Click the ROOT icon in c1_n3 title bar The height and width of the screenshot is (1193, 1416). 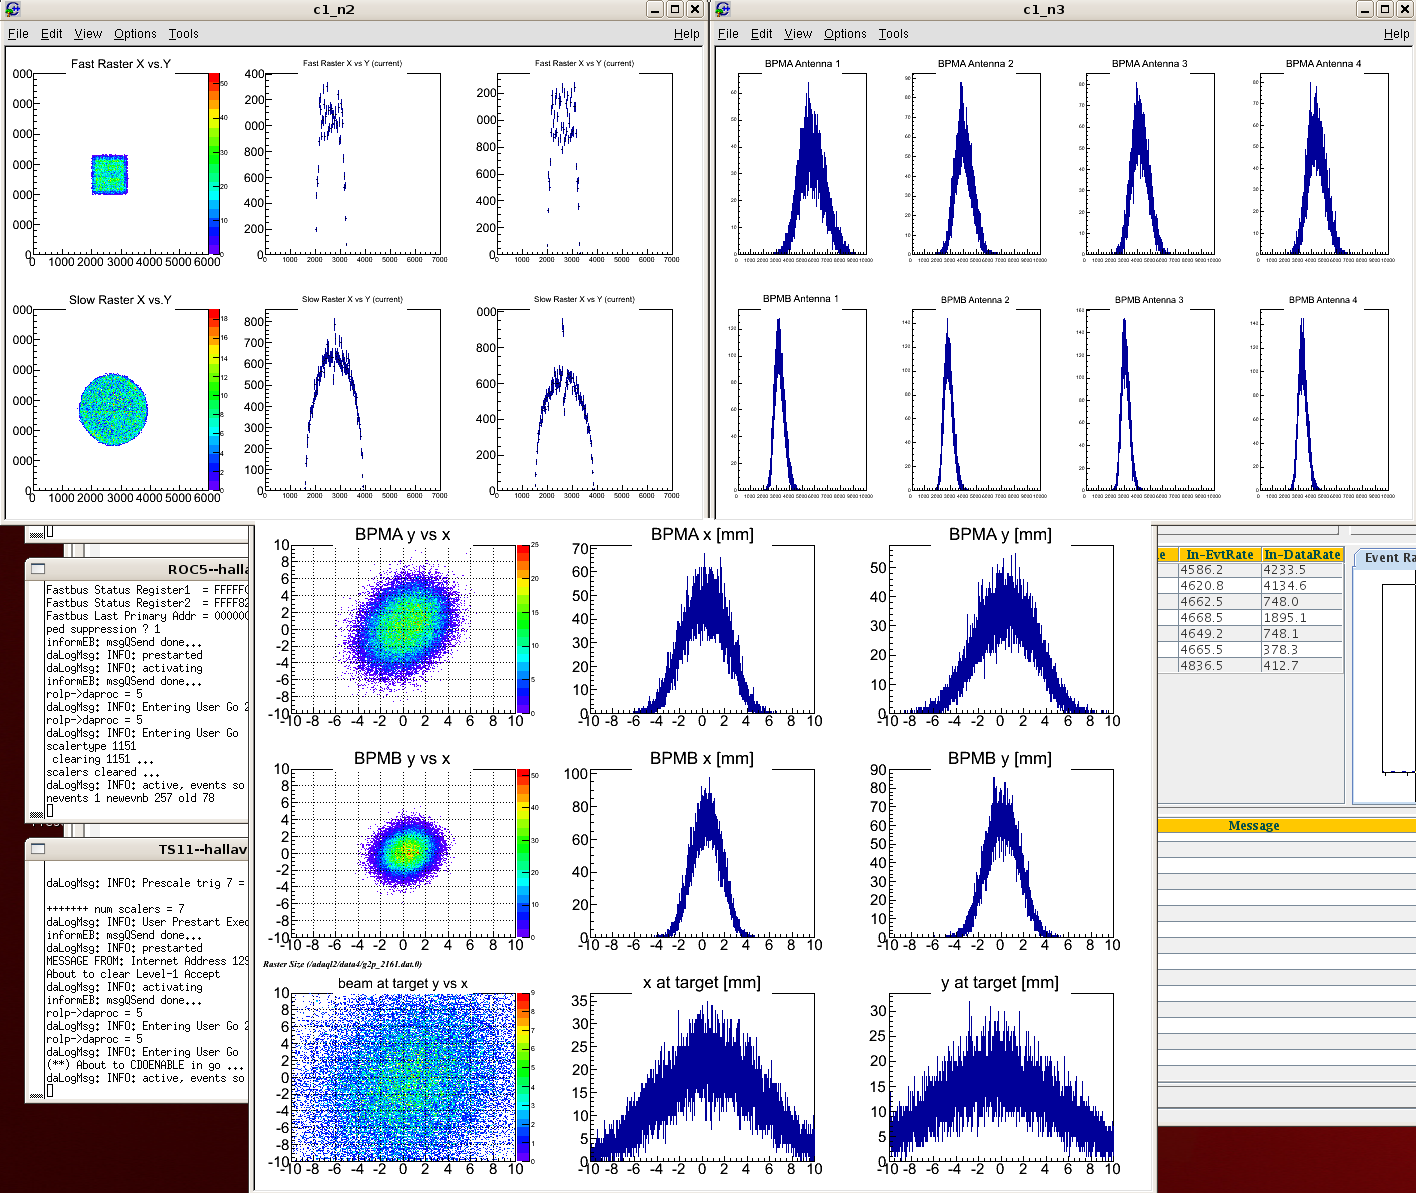click(722, 9)
